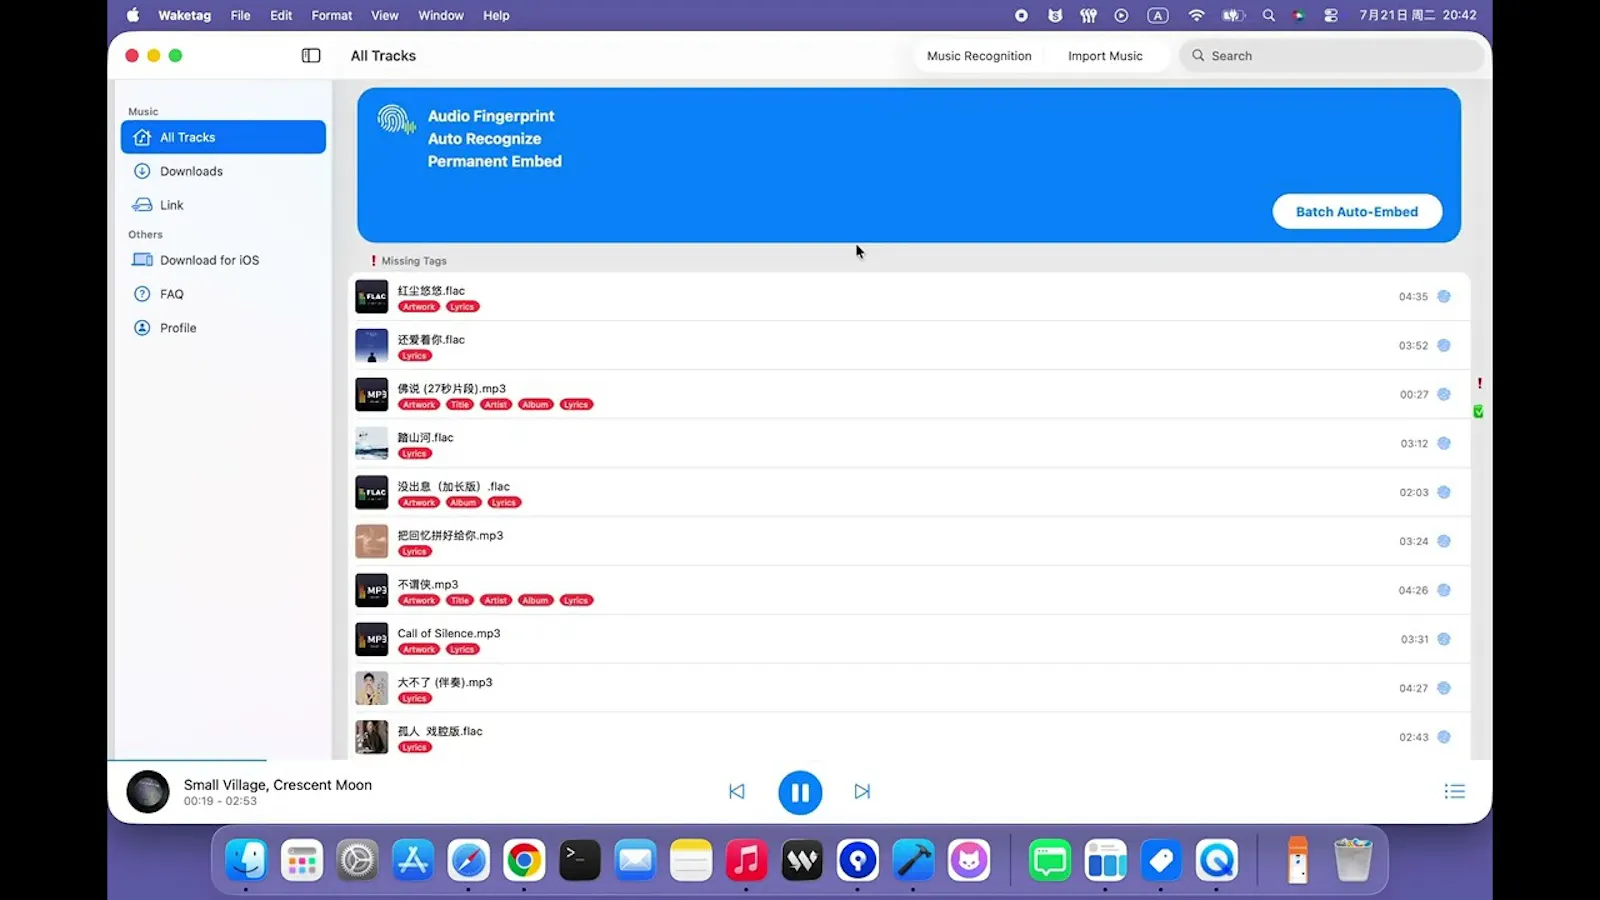
Task: Open the Waketag application menu
Action: pyautogui.click(x=185, y=15)
